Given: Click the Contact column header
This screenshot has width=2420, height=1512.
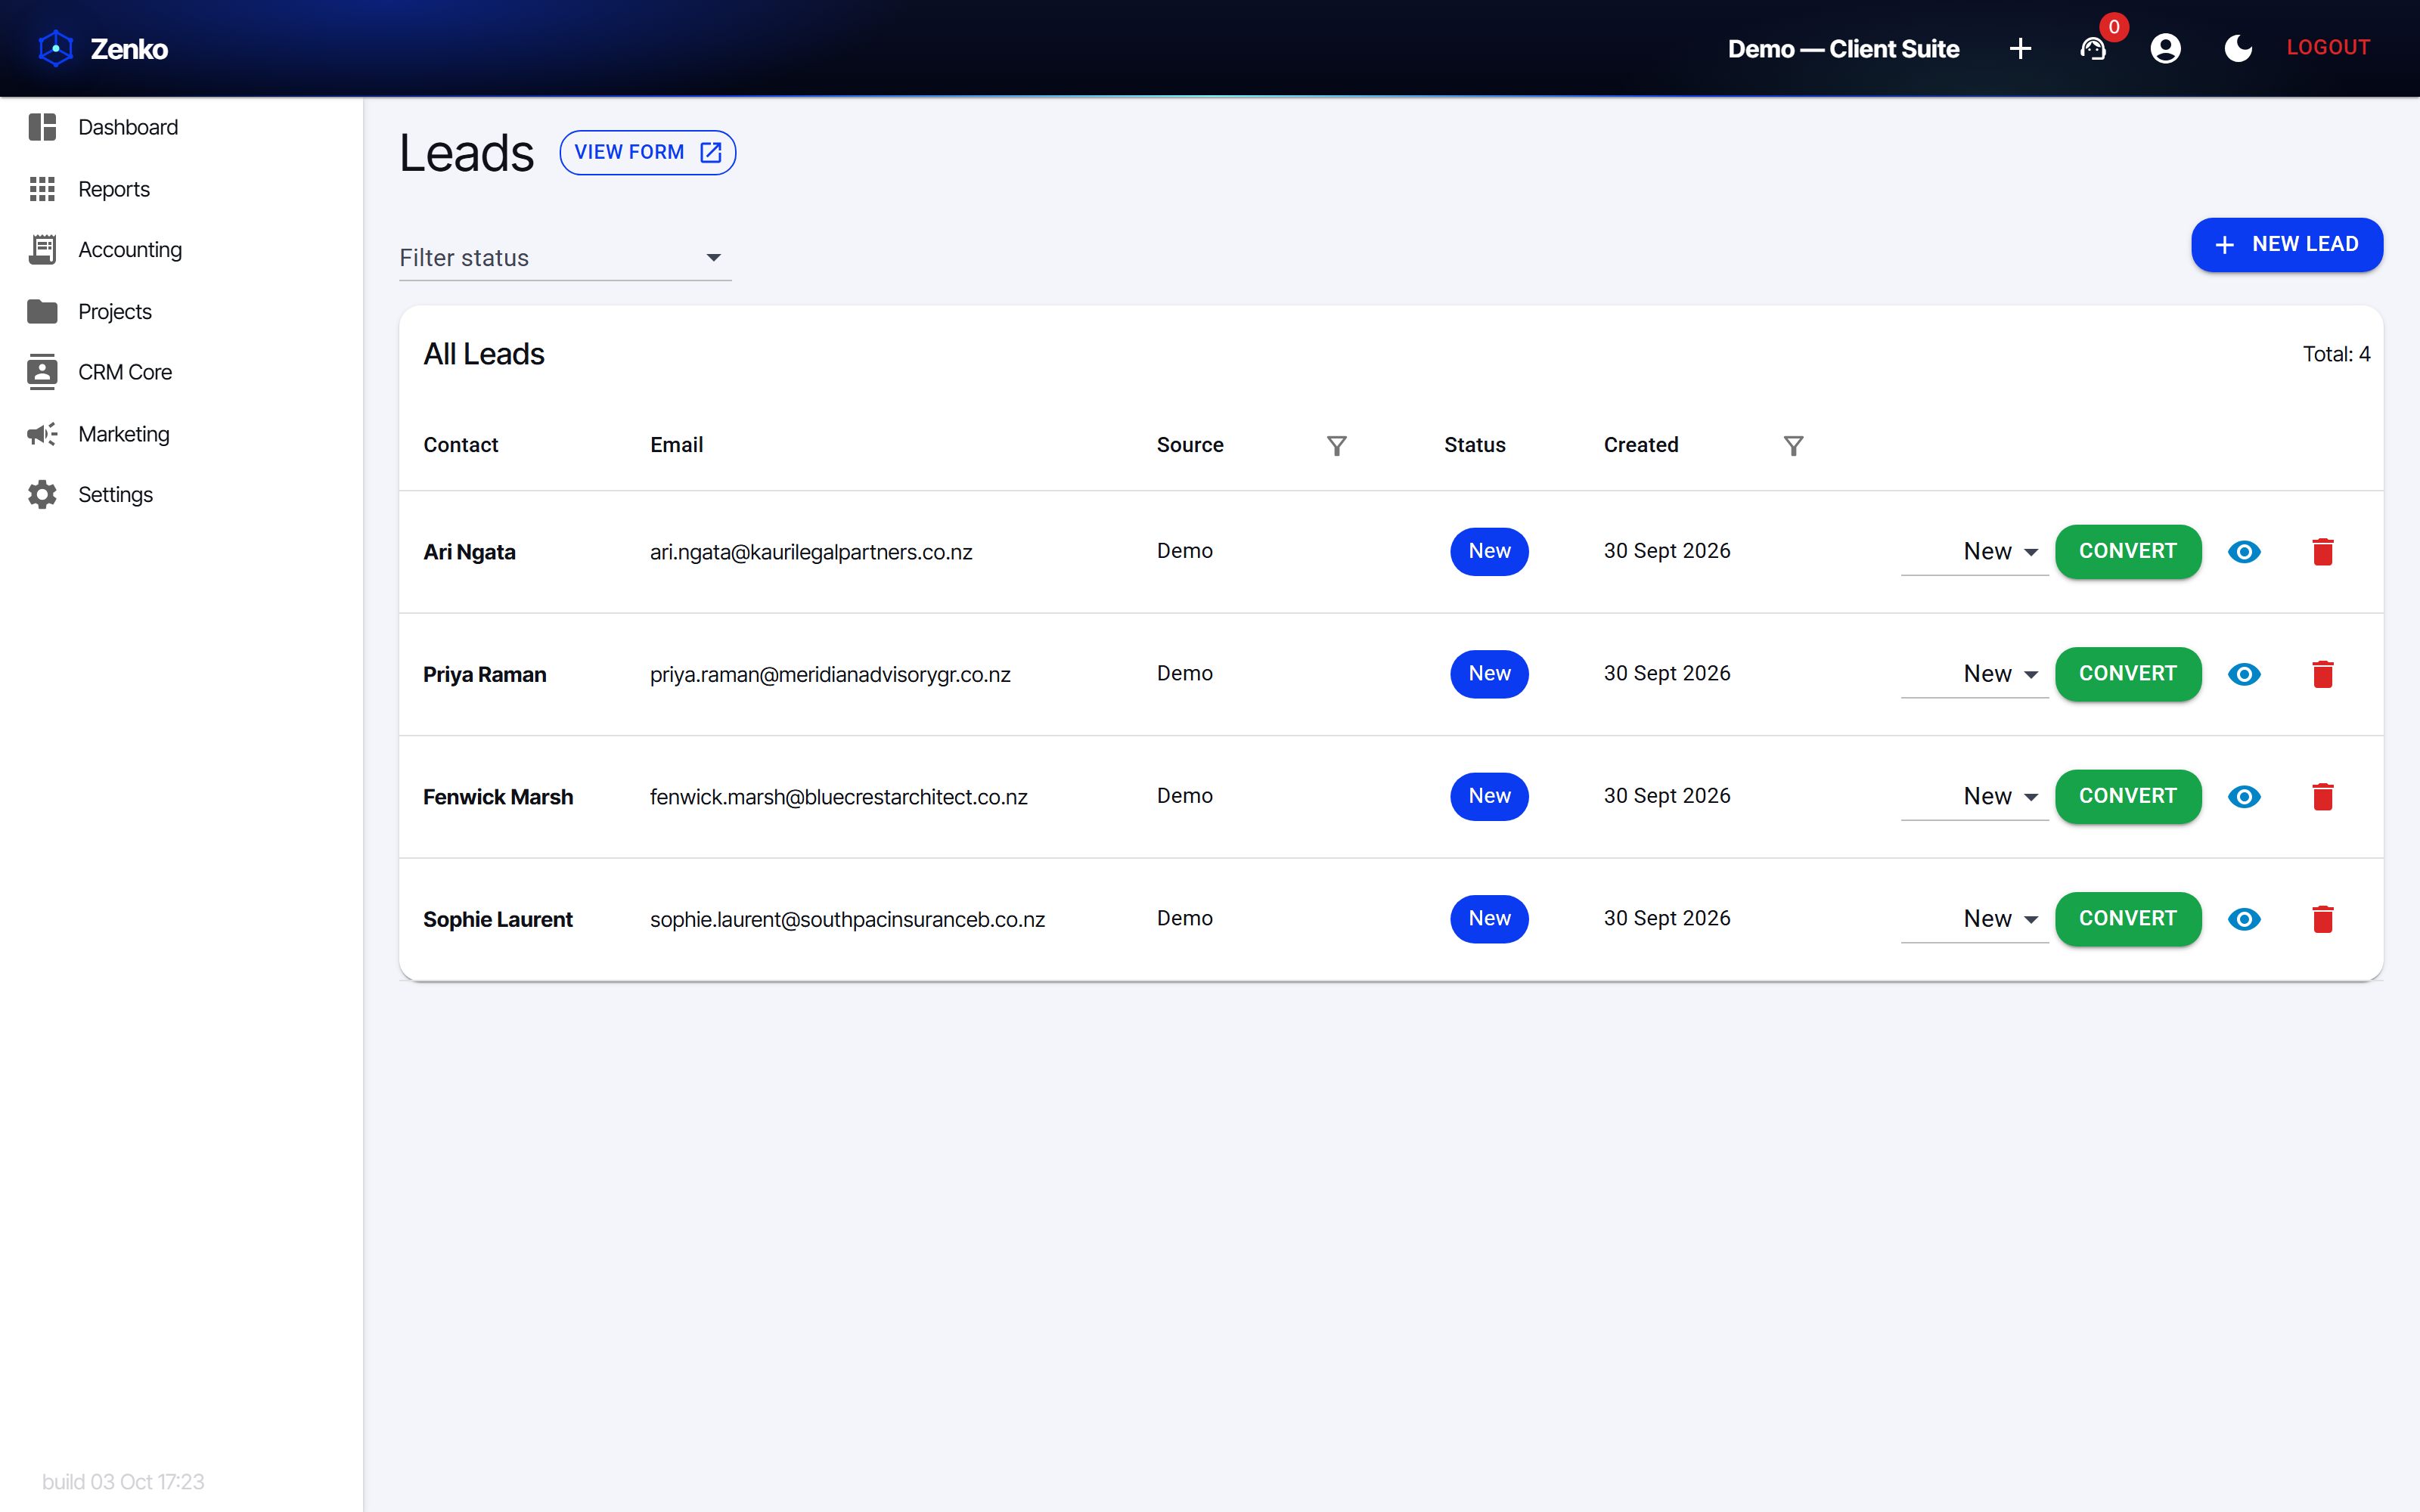Looking at the screenshot, I should 460,445.
